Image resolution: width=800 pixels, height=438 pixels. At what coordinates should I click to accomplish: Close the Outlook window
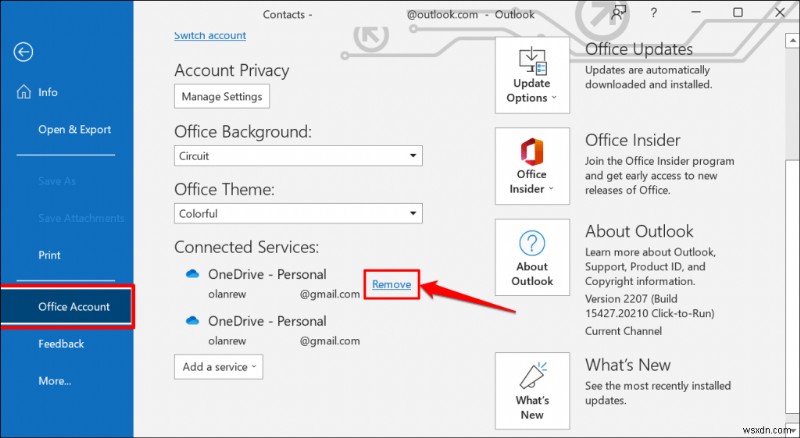[780, 13]
